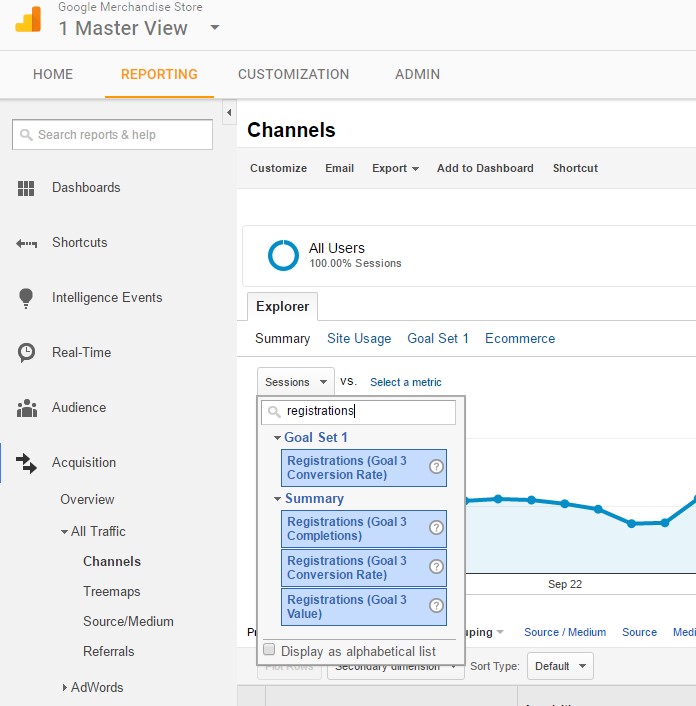Choose Conversion Rate under Goal Set 1 group
Image resolution: width=696 pixels, height=706 pixels.
[x=364, y=468]
